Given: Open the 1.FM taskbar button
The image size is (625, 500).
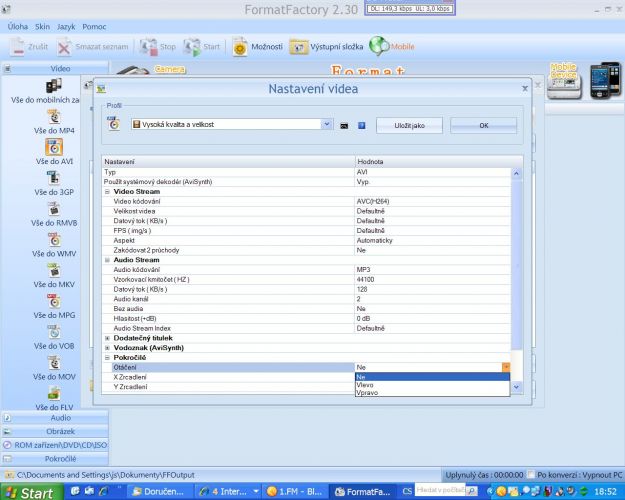Looking at the screenshot, I should pos(295,492).
